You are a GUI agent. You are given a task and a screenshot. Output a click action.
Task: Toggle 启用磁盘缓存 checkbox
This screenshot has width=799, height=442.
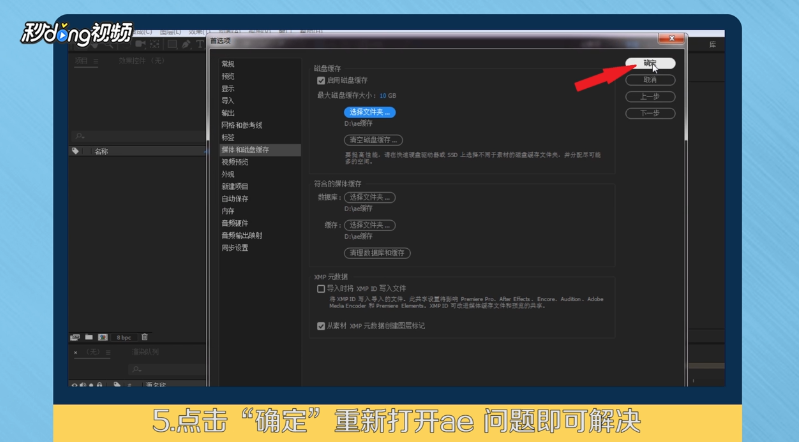pyautogui.click(x=321, y=81)
